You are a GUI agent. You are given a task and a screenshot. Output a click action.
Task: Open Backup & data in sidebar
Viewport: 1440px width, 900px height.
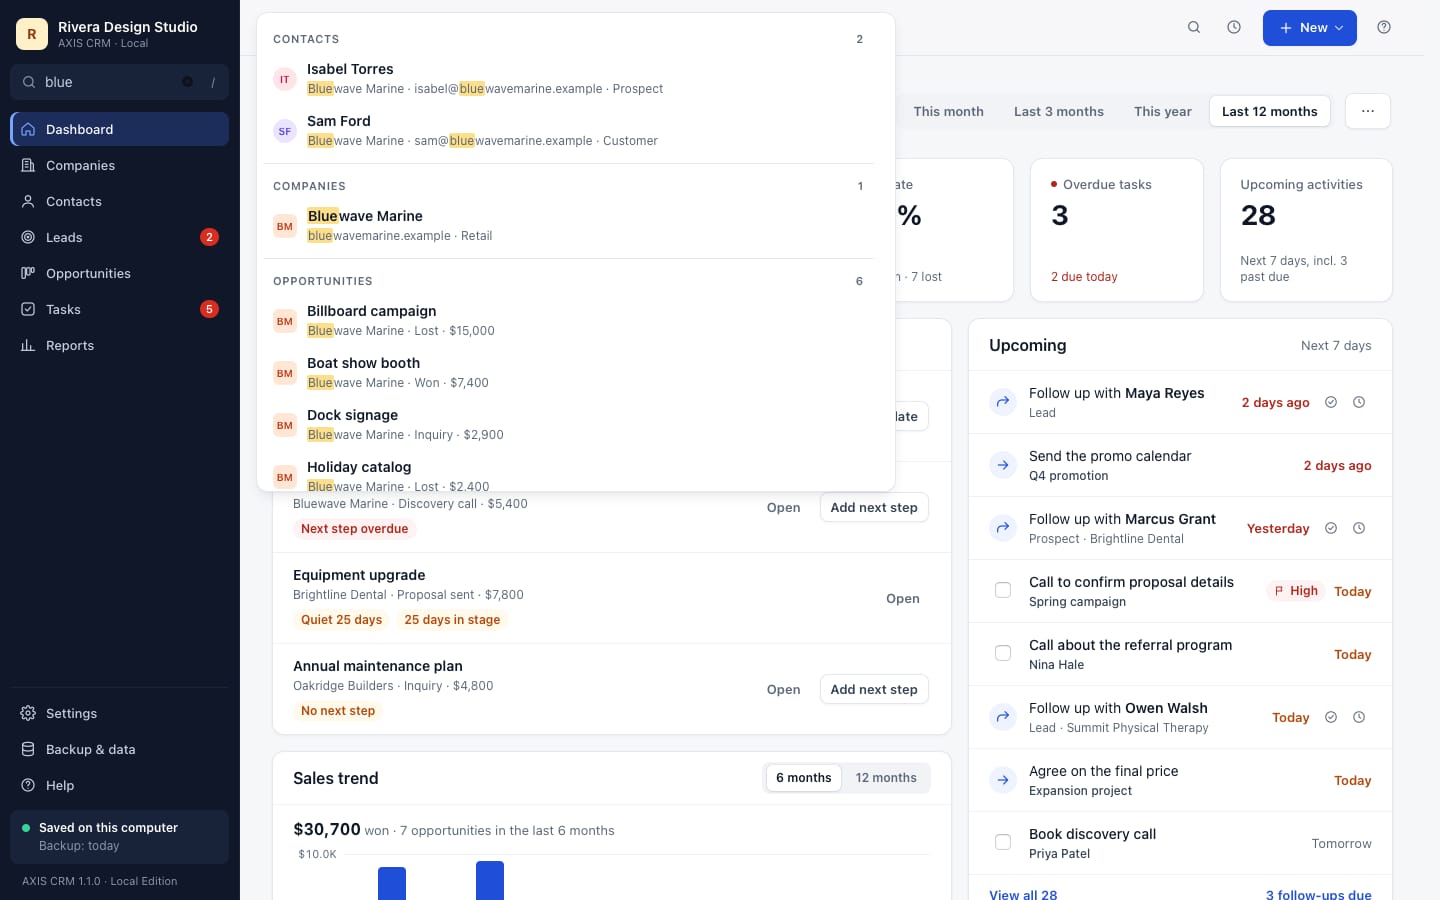(x=119, y=749)
